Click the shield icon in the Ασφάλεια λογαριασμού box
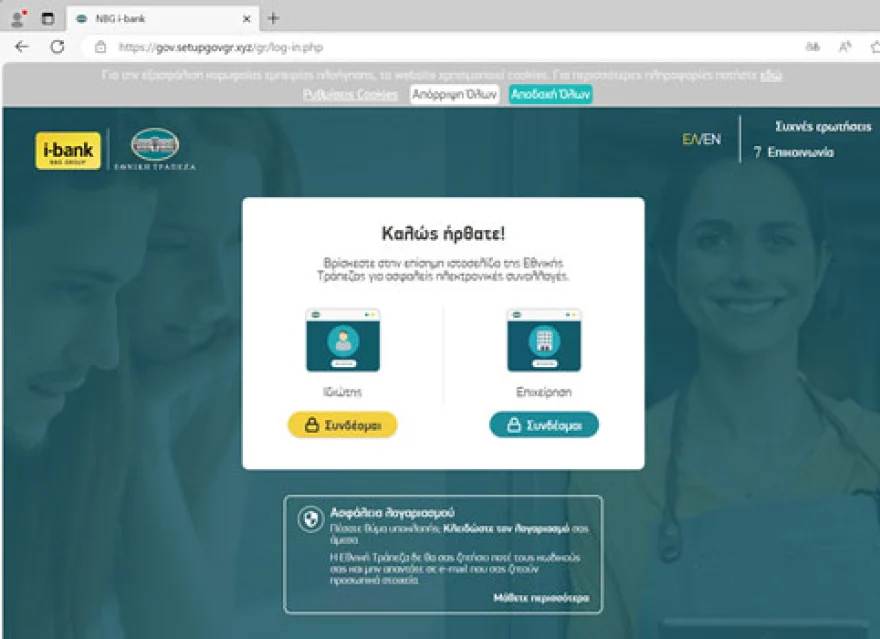Viewport: 880px width, 639px height. pyautogui.click(x=310, y=519)
